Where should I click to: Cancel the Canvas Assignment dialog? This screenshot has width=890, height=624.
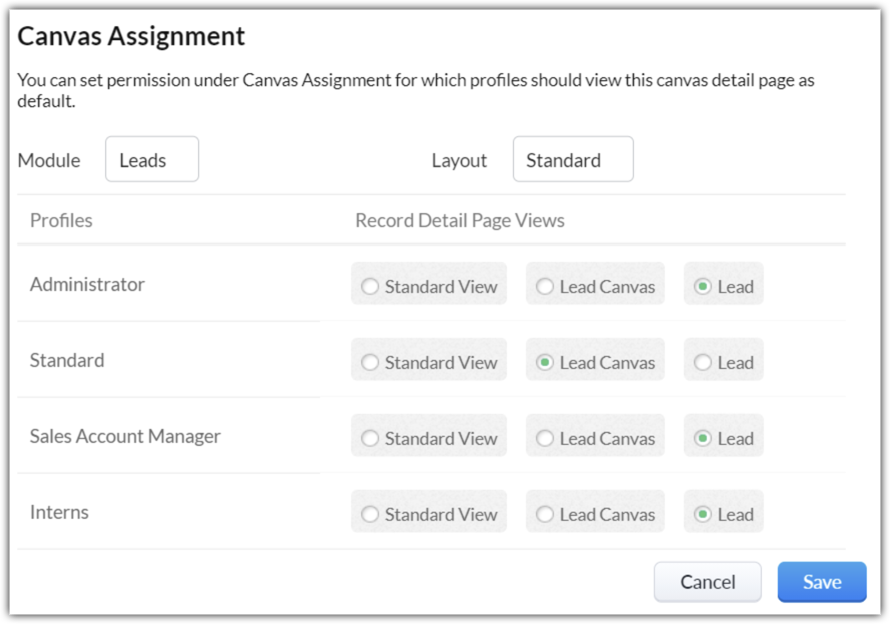(707, 582)
